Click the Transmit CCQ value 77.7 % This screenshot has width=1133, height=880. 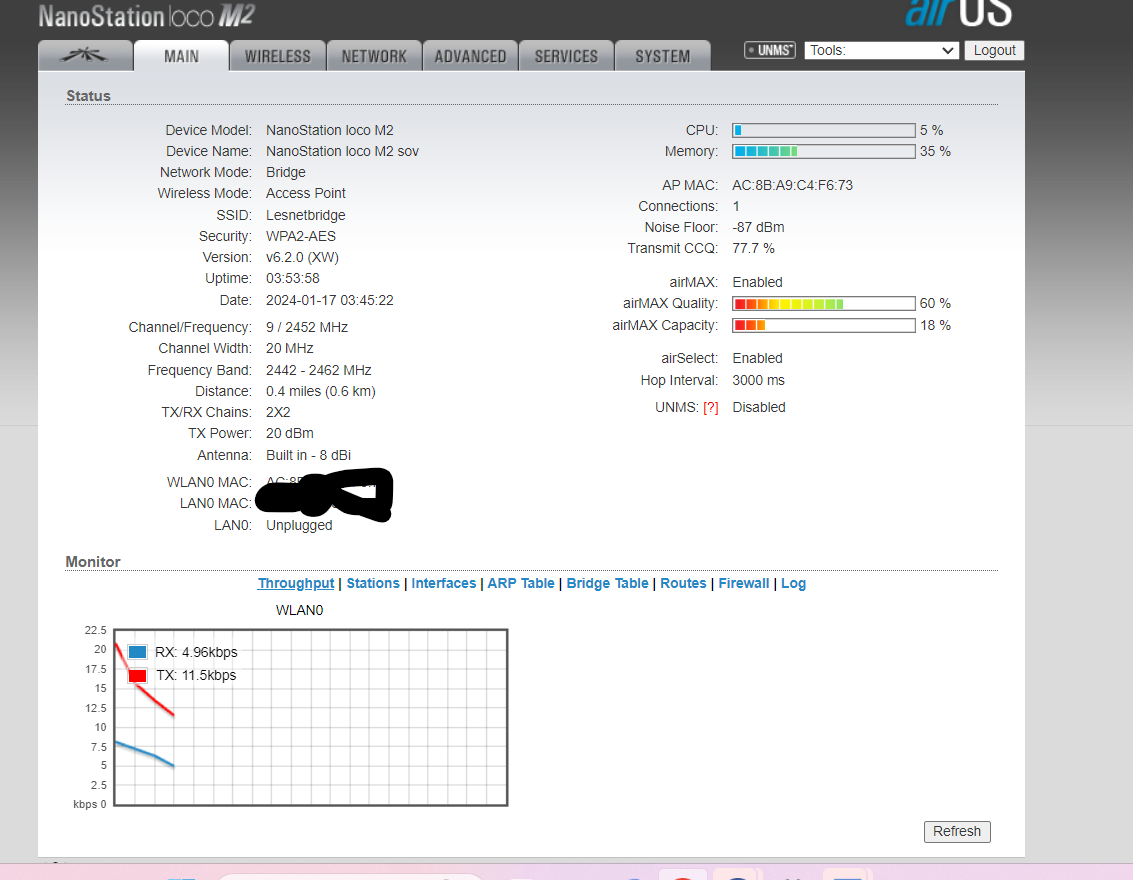coord(753,249)
